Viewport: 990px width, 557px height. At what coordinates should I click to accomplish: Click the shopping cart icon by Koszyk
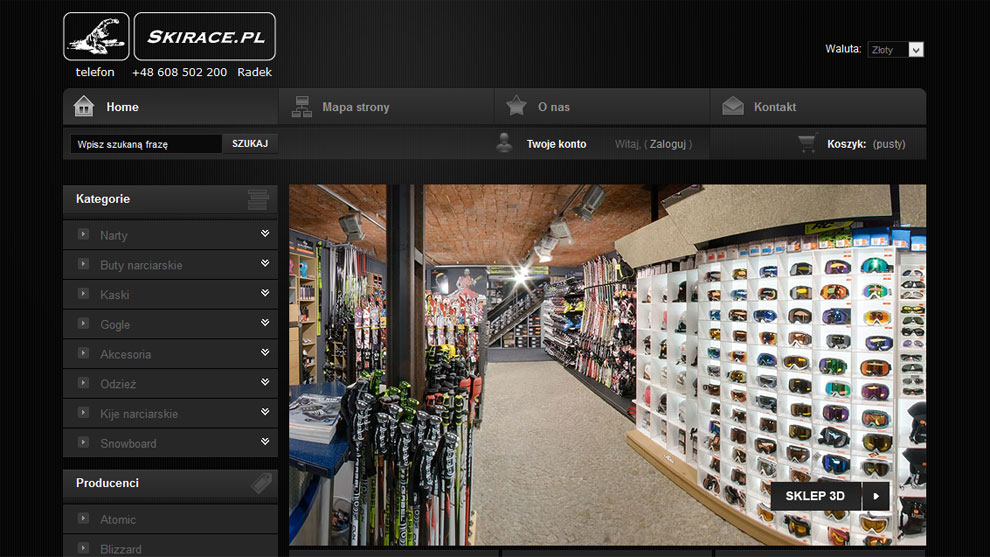807,143
